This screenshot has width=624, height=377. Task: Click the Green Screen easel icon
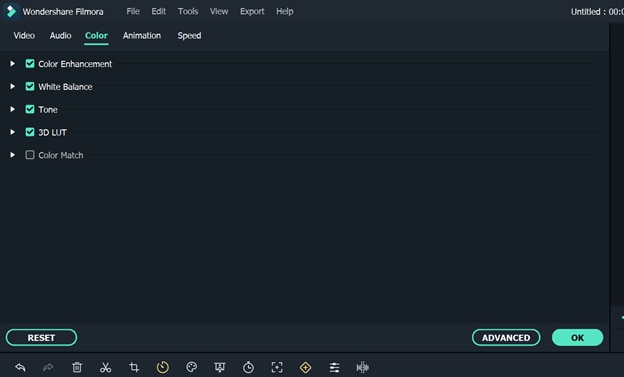220,367
